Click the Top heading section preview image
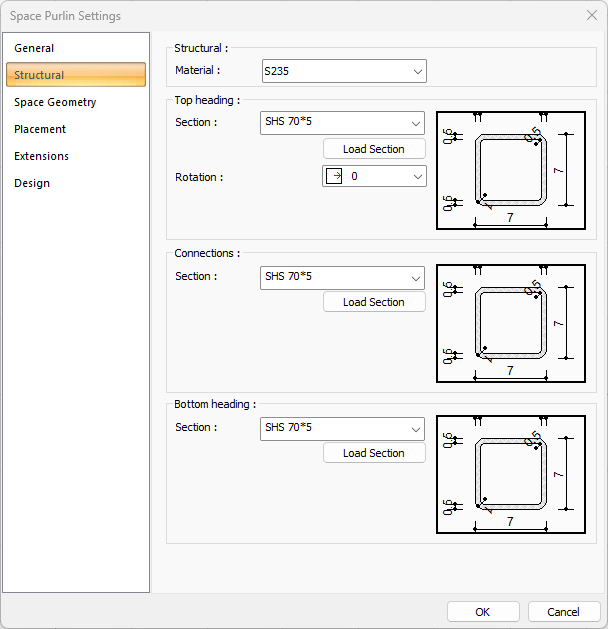 pyautogui.click(x=510, y=170)
